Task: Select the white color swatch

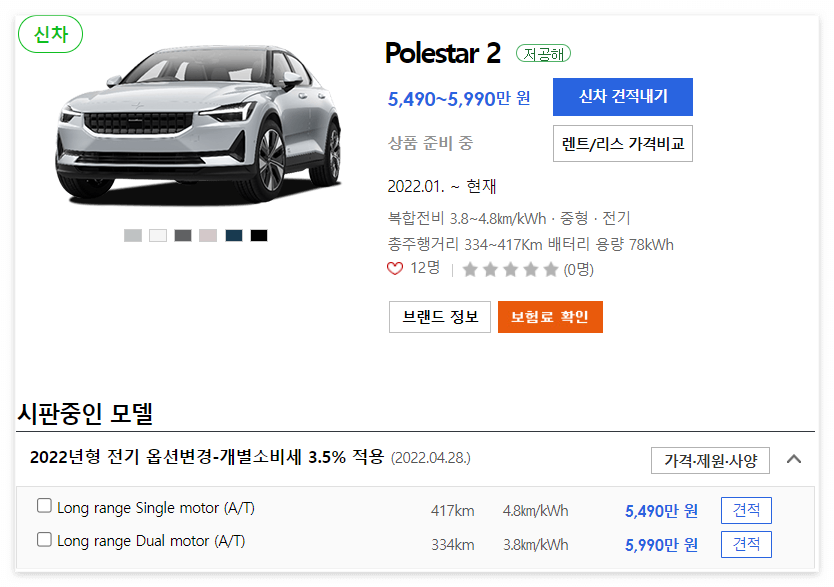Action: 158,236
